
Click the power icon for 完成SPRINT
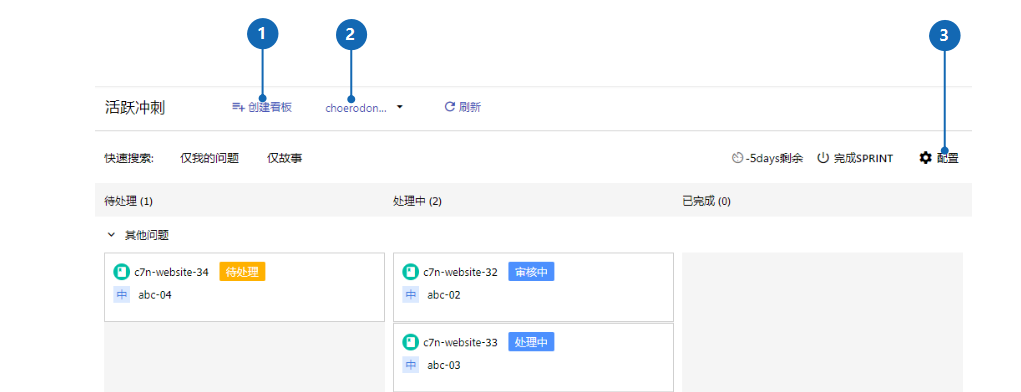coord(823,158)
